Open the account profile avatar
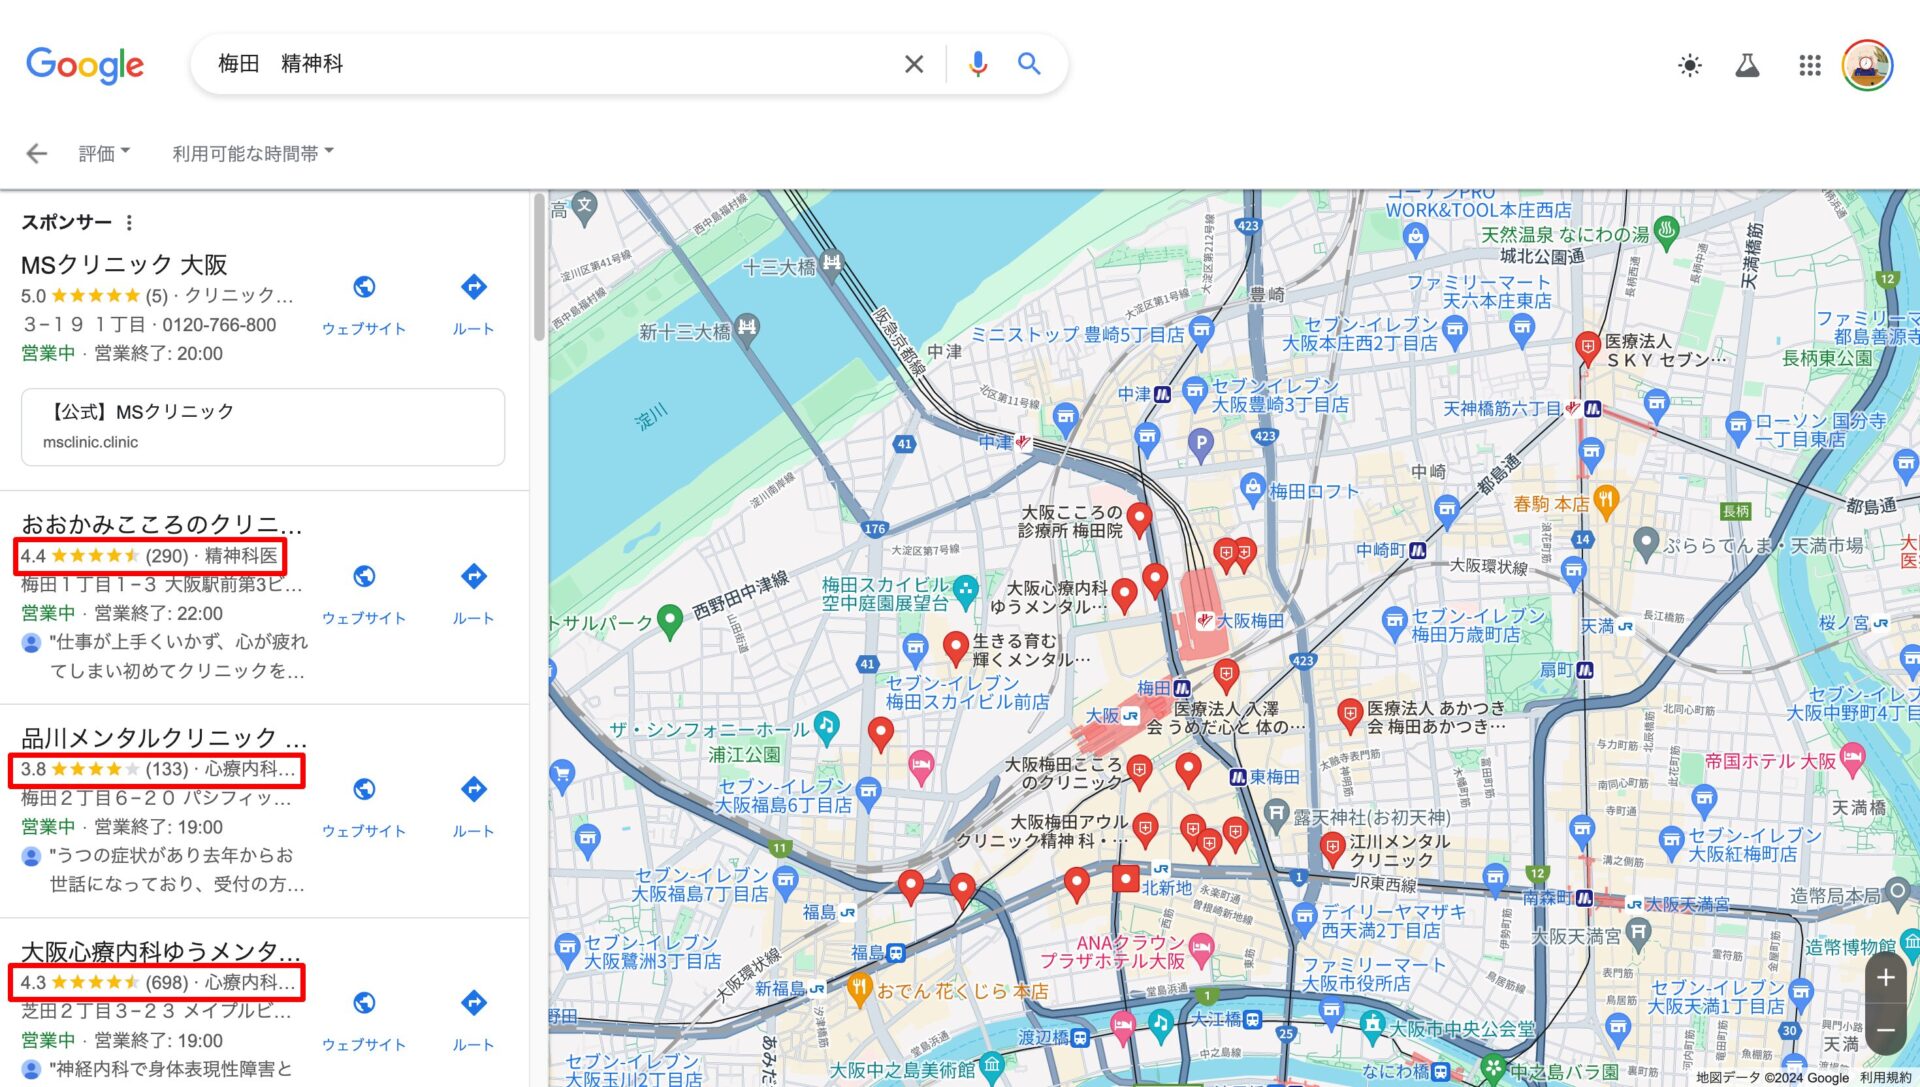Viewport: 1920px width, 1087px height. [1867, 66]
